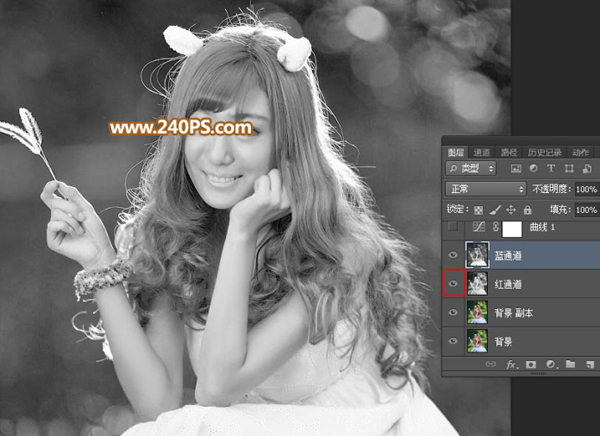600x436 pixels.
Task: Hide the 蓝通道 layer
Action: coord(452,256)
